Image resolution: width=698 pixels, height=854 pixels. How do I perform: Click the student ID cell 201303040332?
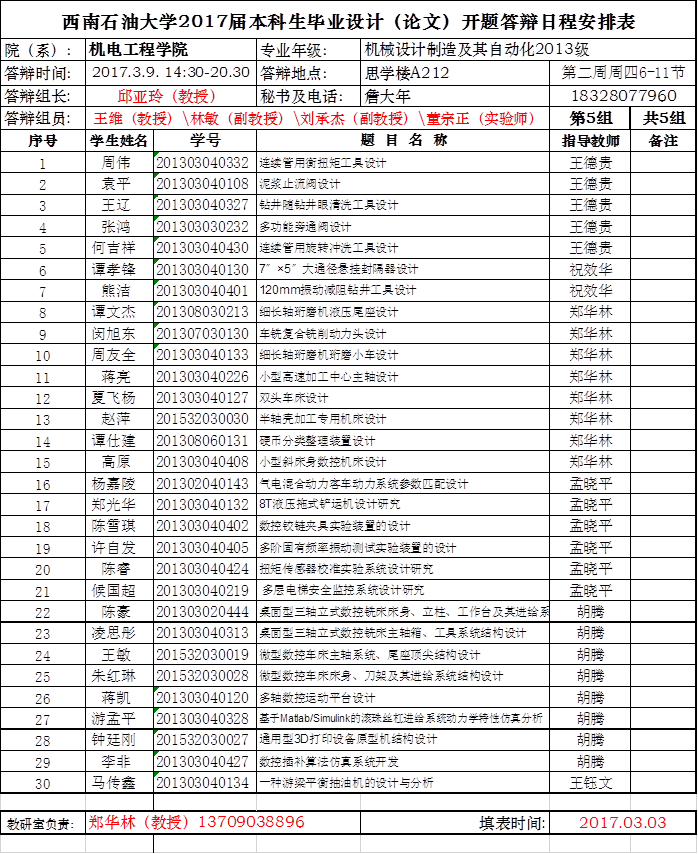[x=204, y=162]
